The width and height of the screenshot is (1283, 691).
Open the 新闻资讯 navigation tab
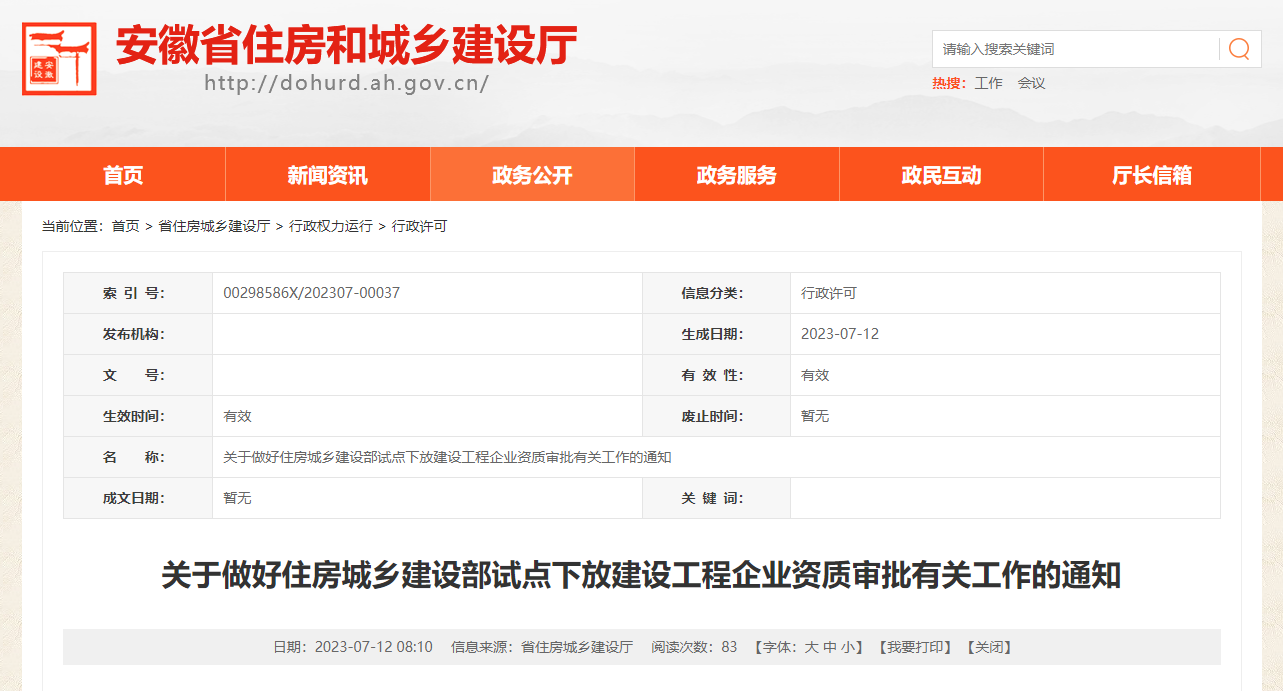point(327,175)
